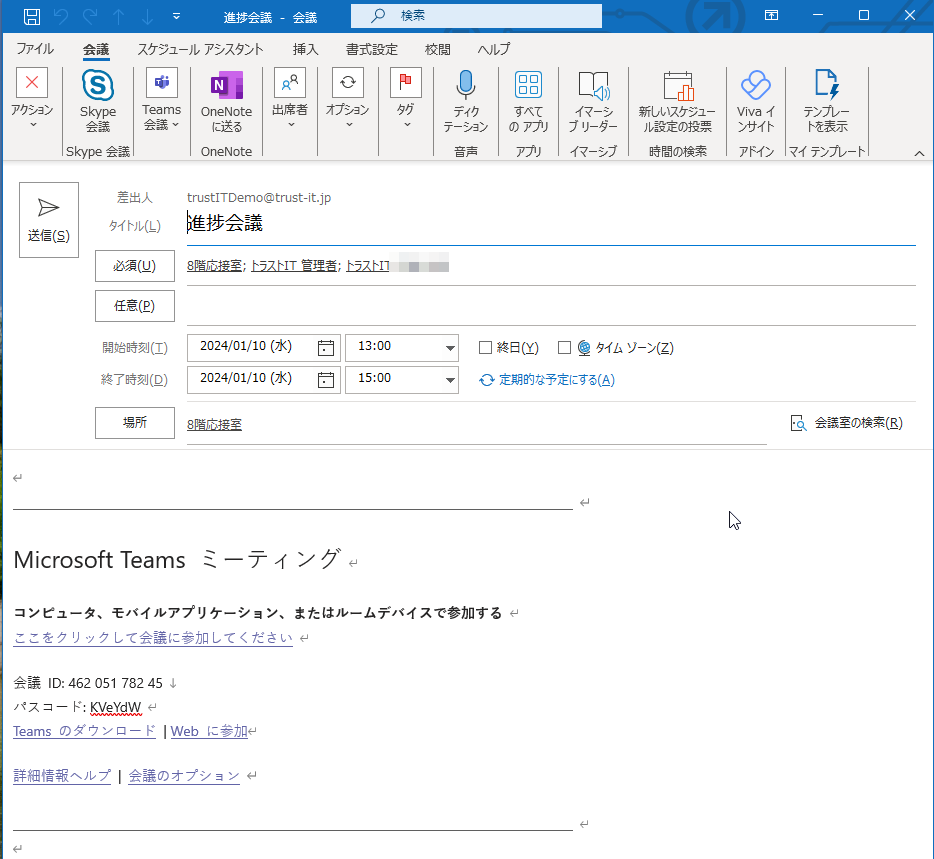Viewport: 934px width, 859px height.
Task: Click the タイトル subject input field
Action: (550, 224)
